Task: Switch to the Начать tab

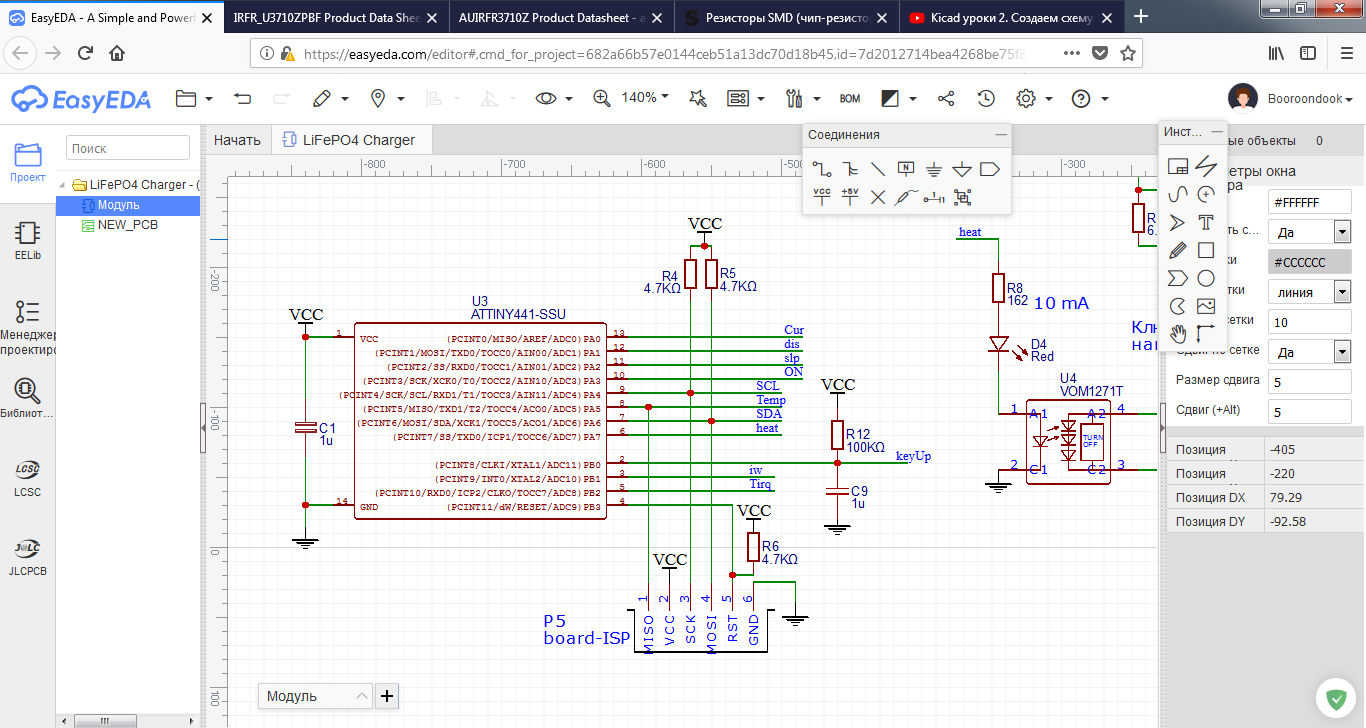Action: tap(237, 140)
